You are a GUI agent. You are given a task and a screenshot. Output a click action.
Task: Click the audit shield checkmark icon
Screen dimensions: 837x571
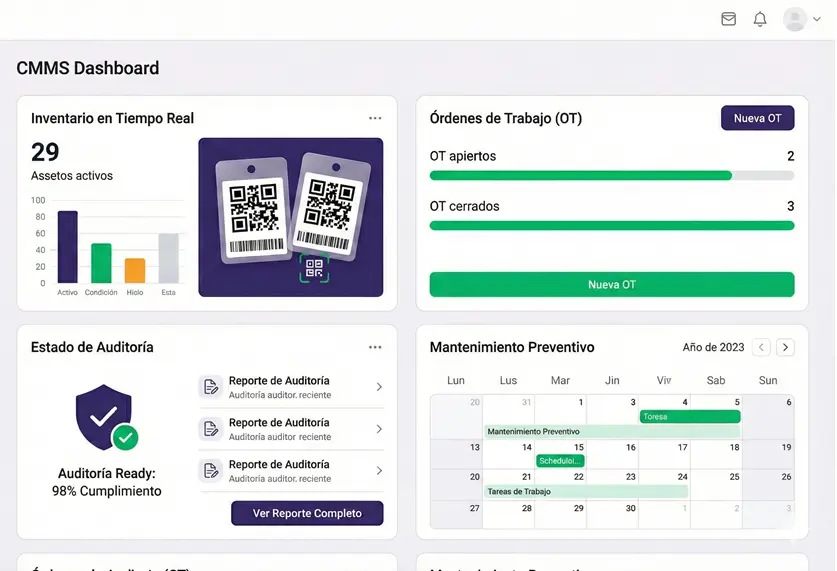click(x=106, y=417)
